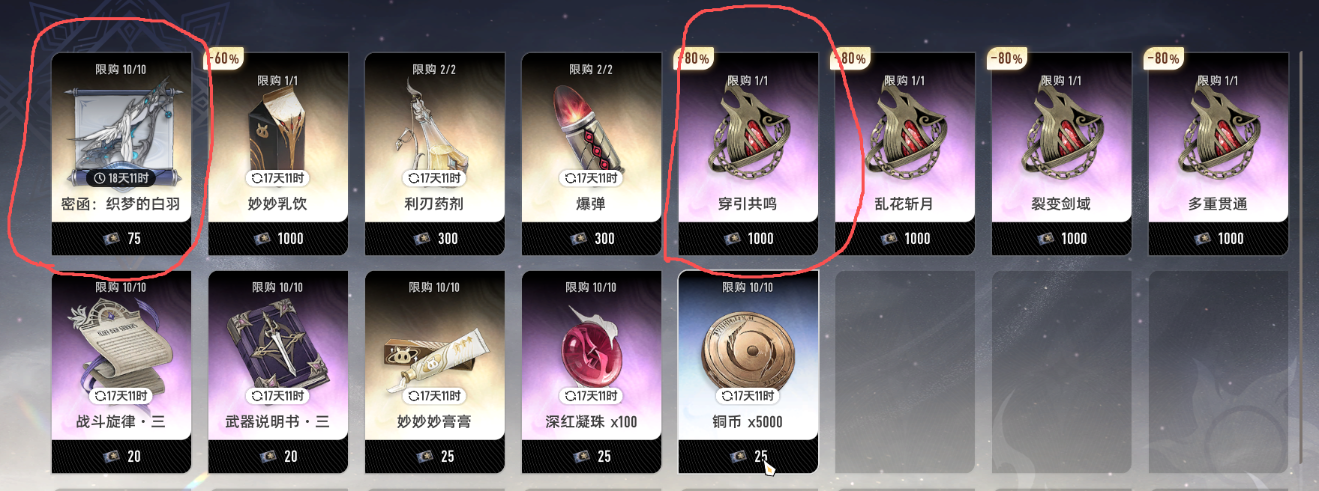This screenshot has width=1319, height=491.
Task: Select the 战斗旋律・三 sheet music item
Action: (x=121, y=372)
